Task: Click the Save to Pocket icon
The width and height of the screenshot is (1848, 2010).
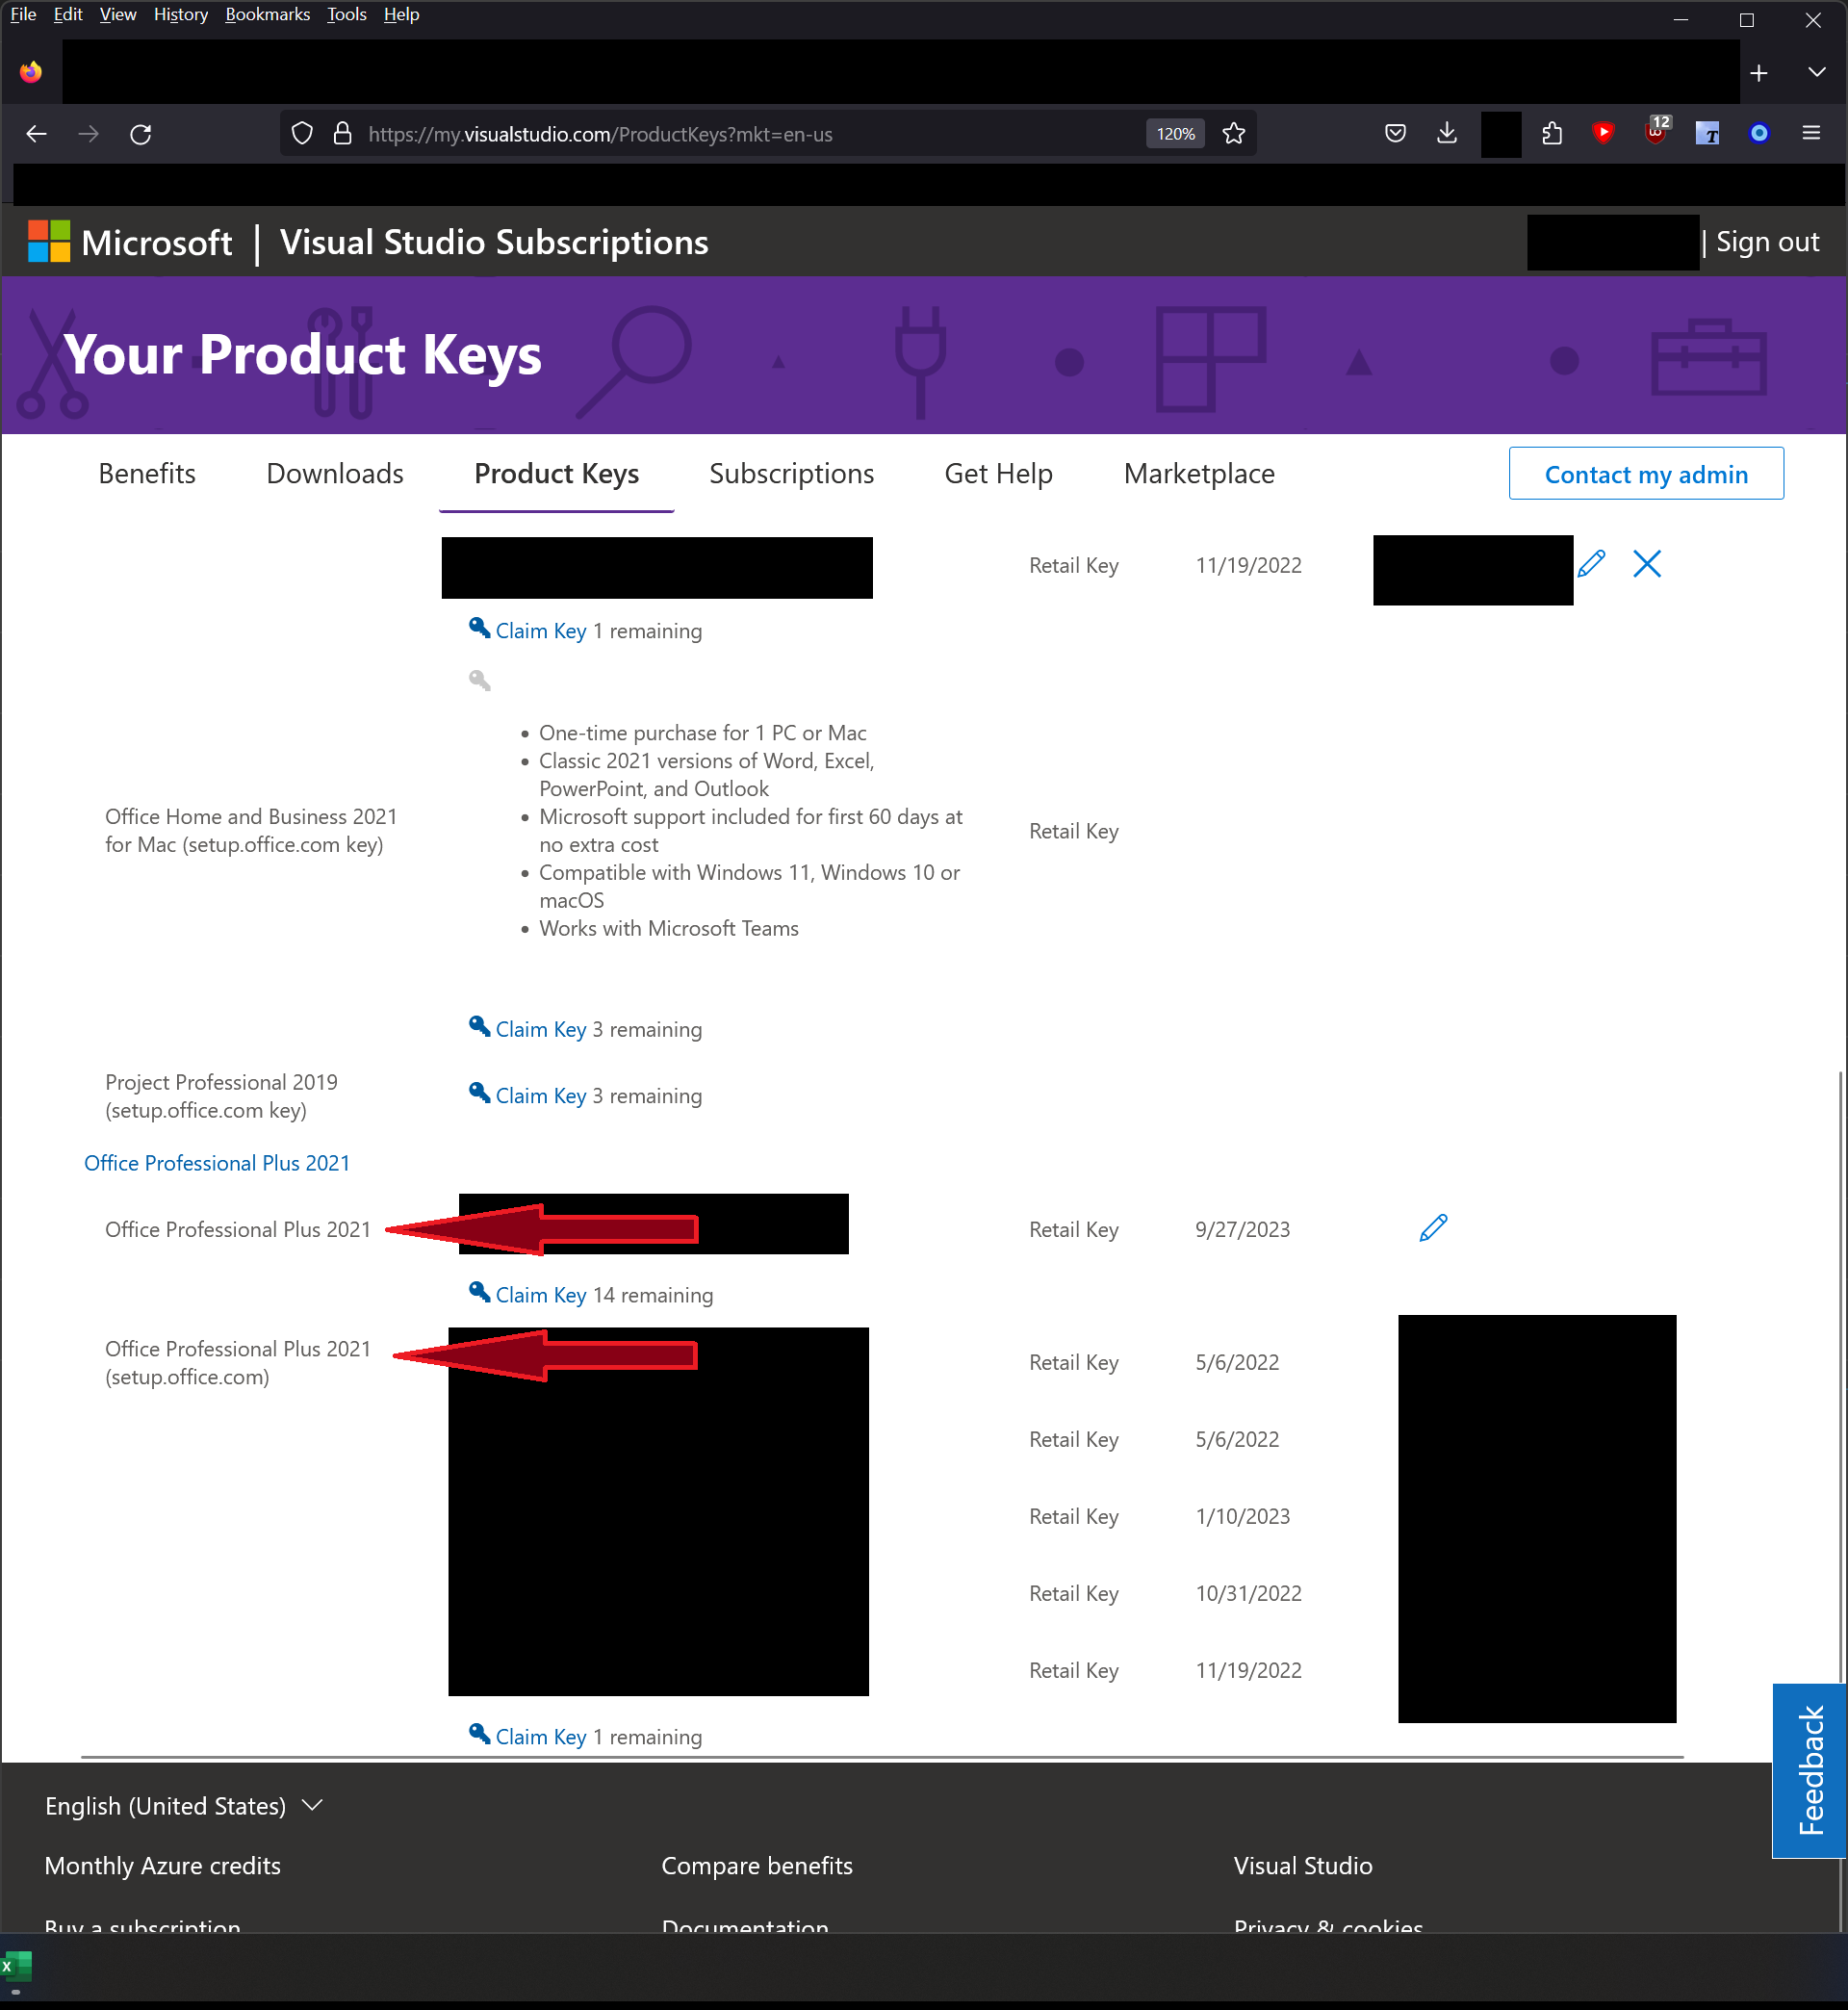Action: [1395, 134]
